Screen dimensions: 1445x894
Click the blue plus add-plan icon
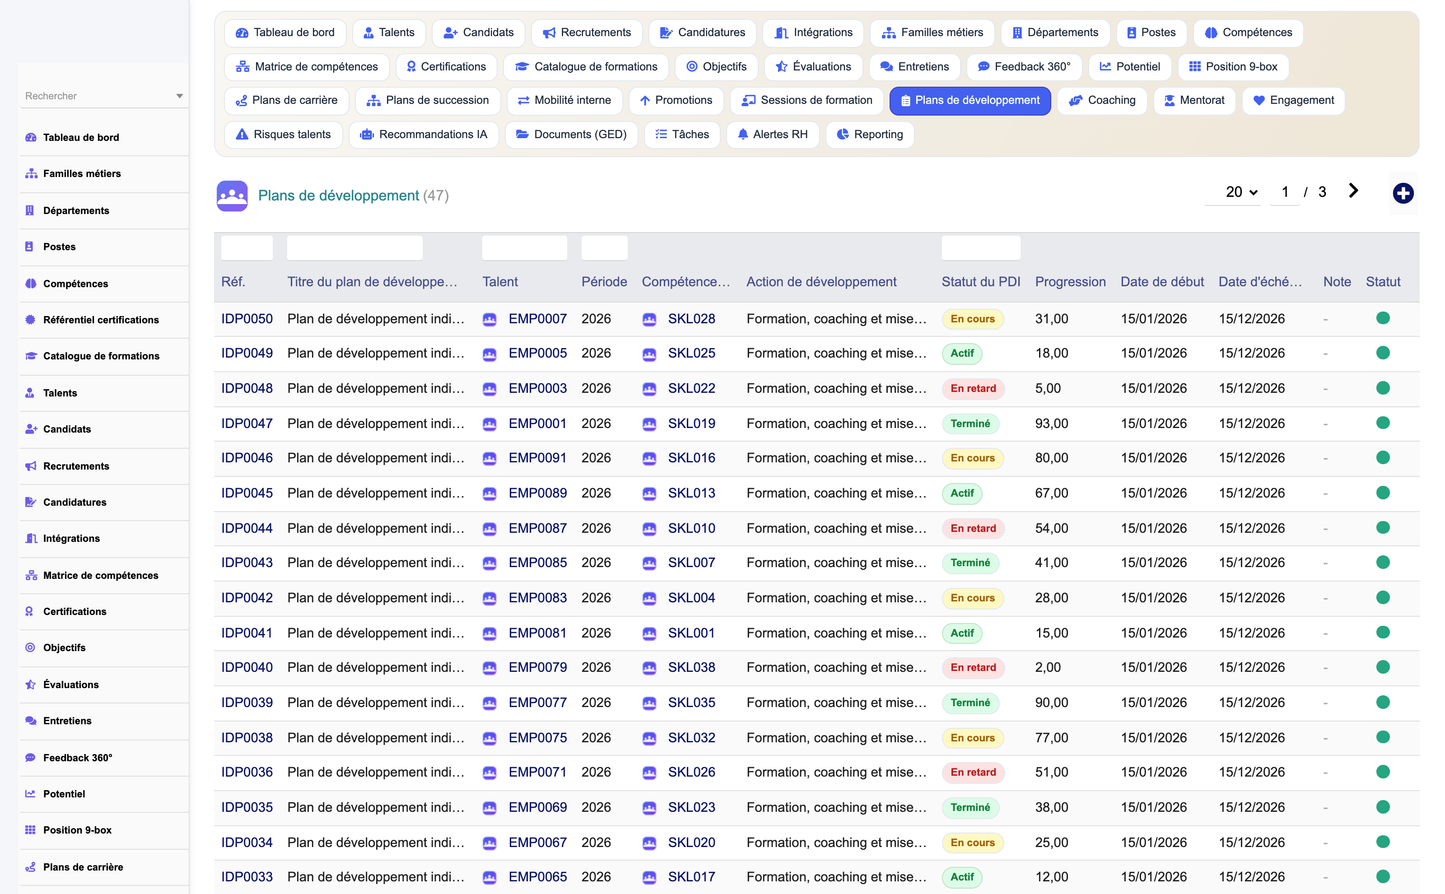point(1403,193)
